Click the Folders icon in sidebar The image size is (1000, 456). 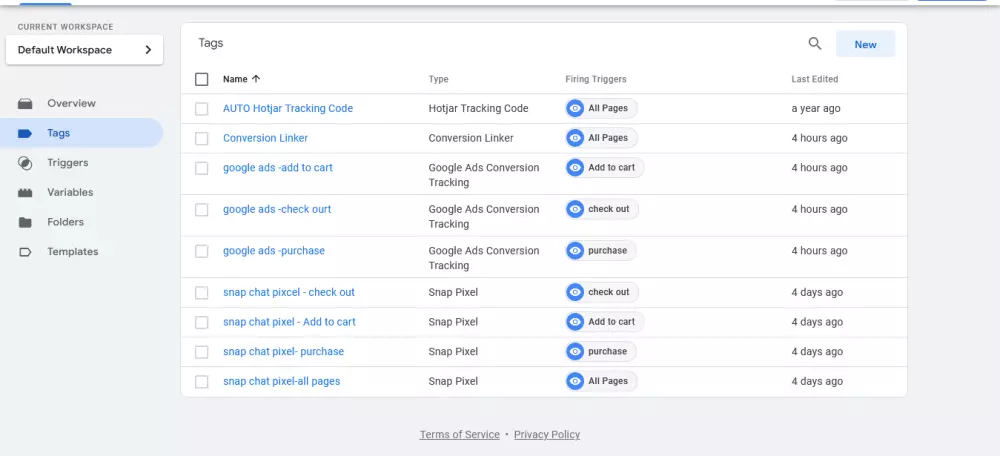point(26,223)
